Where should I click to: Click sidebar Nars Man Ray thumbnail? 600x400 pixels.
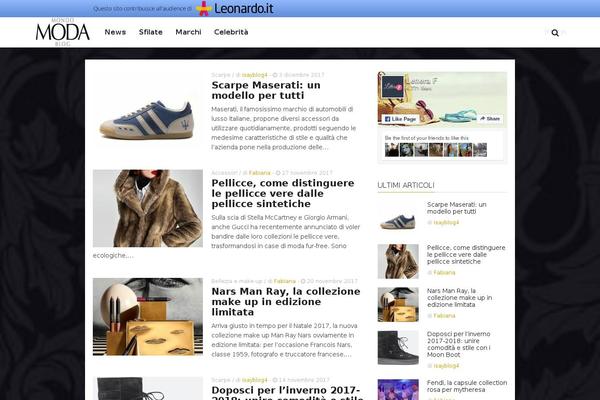click(398, 305)
